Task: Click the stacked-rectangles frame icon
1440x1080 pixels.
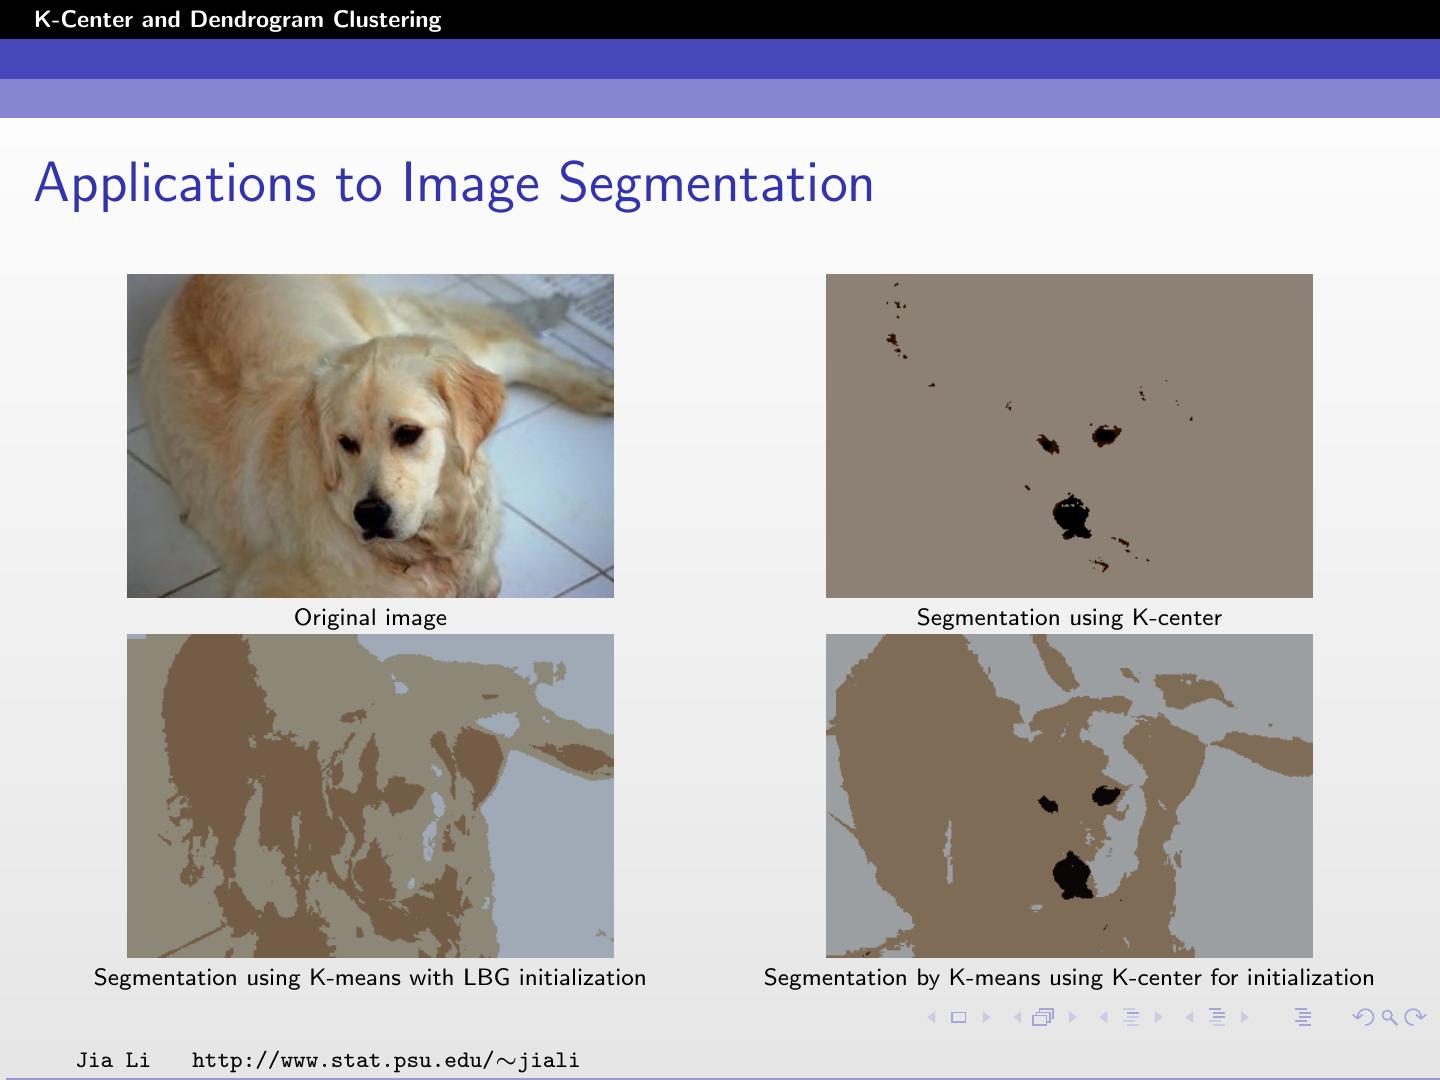Action: point(1044,1017)
